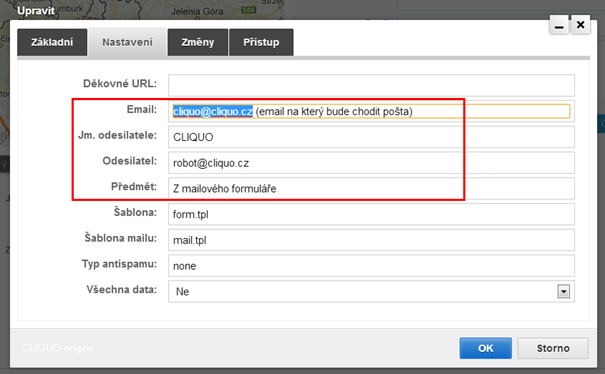Click the Upravit dialog title
Screen dimensions: 605x374
click(36, 11)
